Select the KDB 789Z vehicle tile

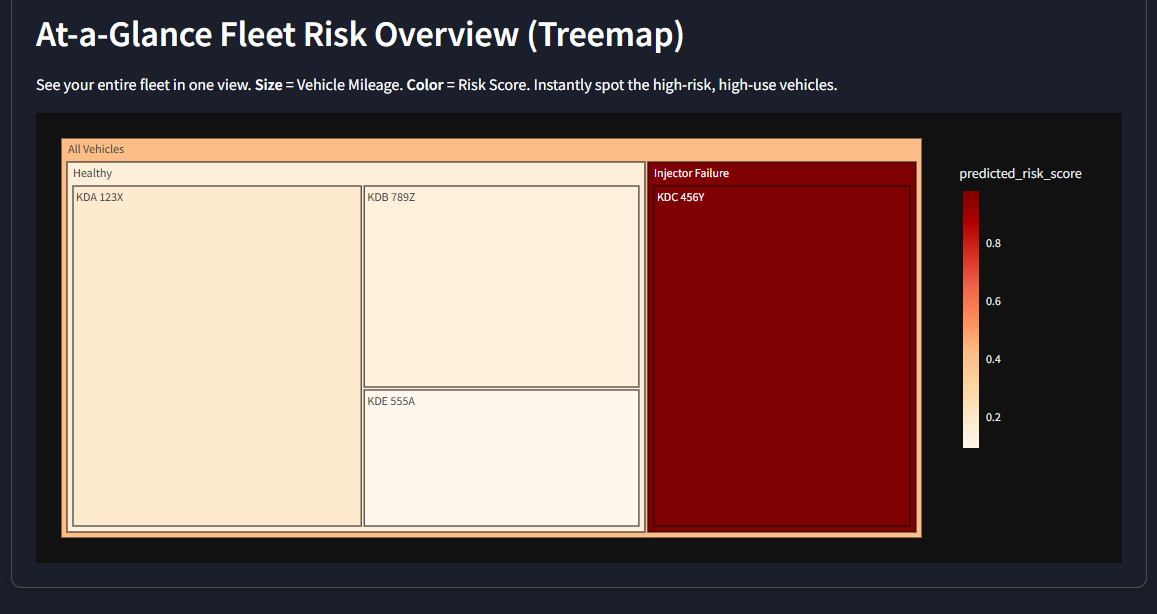(x=502, y=286)
